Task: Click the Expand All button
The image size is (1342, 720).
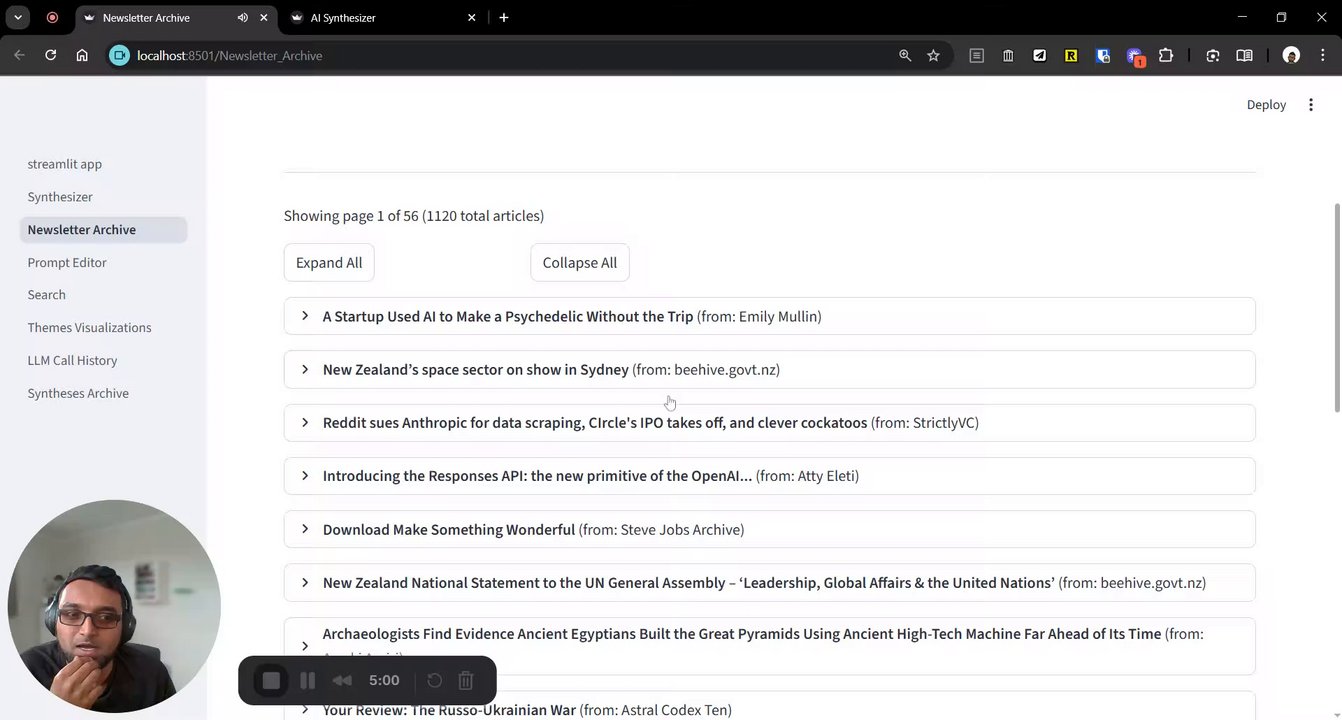Action: pyautogui.click(x=329, y=263)
